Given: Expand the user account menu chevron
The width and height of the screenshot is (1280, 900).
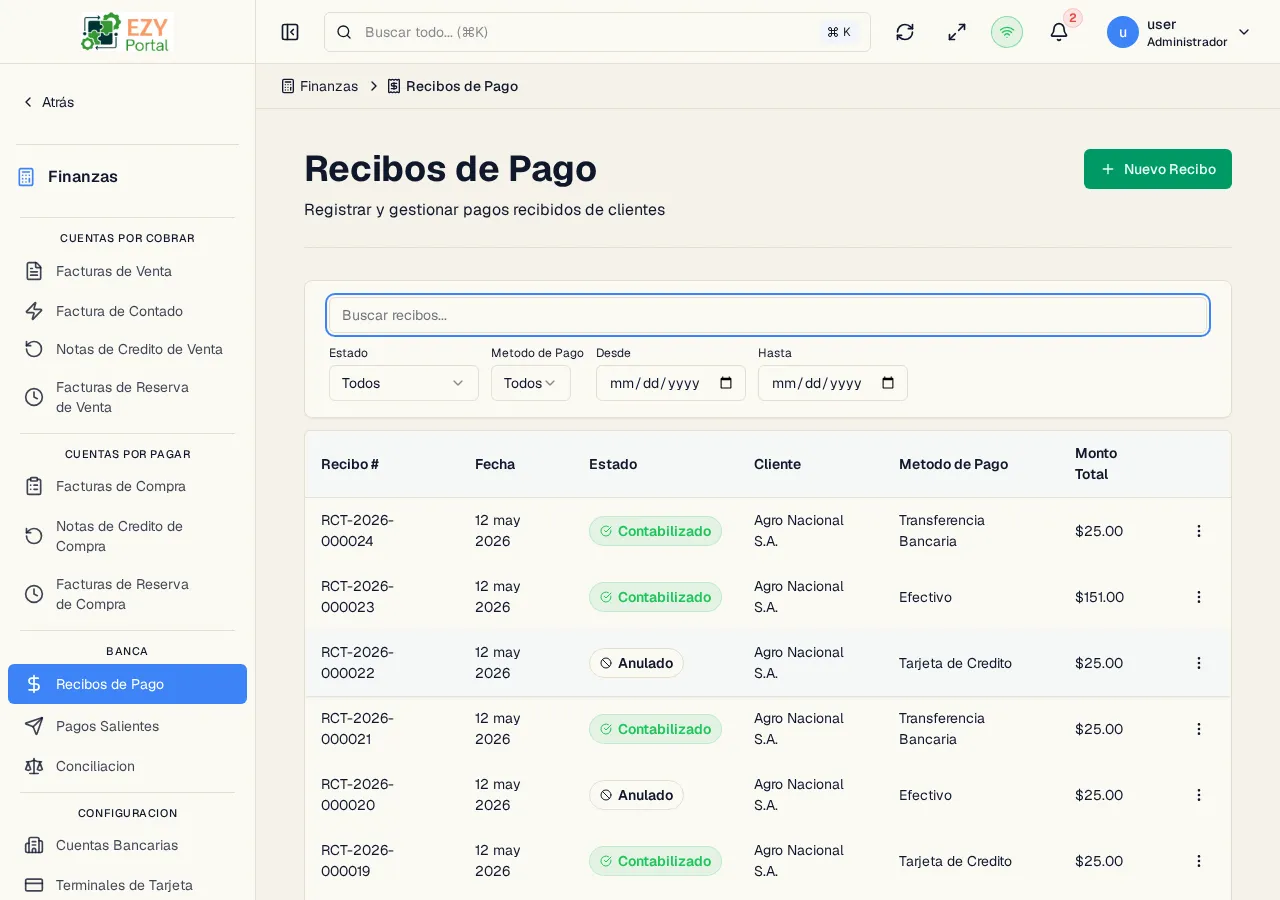Looking at the screenshot, I should pyautogui.click(x=1244, y=32).
